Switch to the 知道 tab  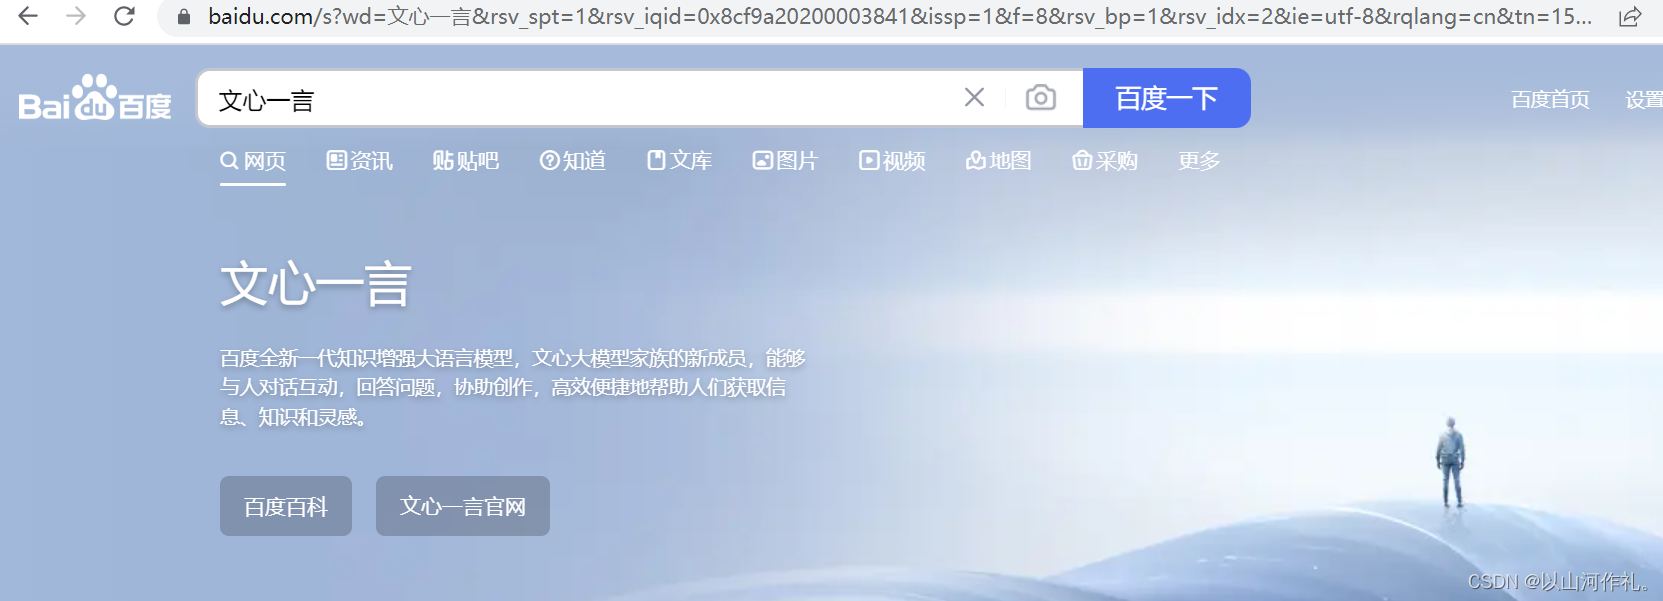[573, 161]
